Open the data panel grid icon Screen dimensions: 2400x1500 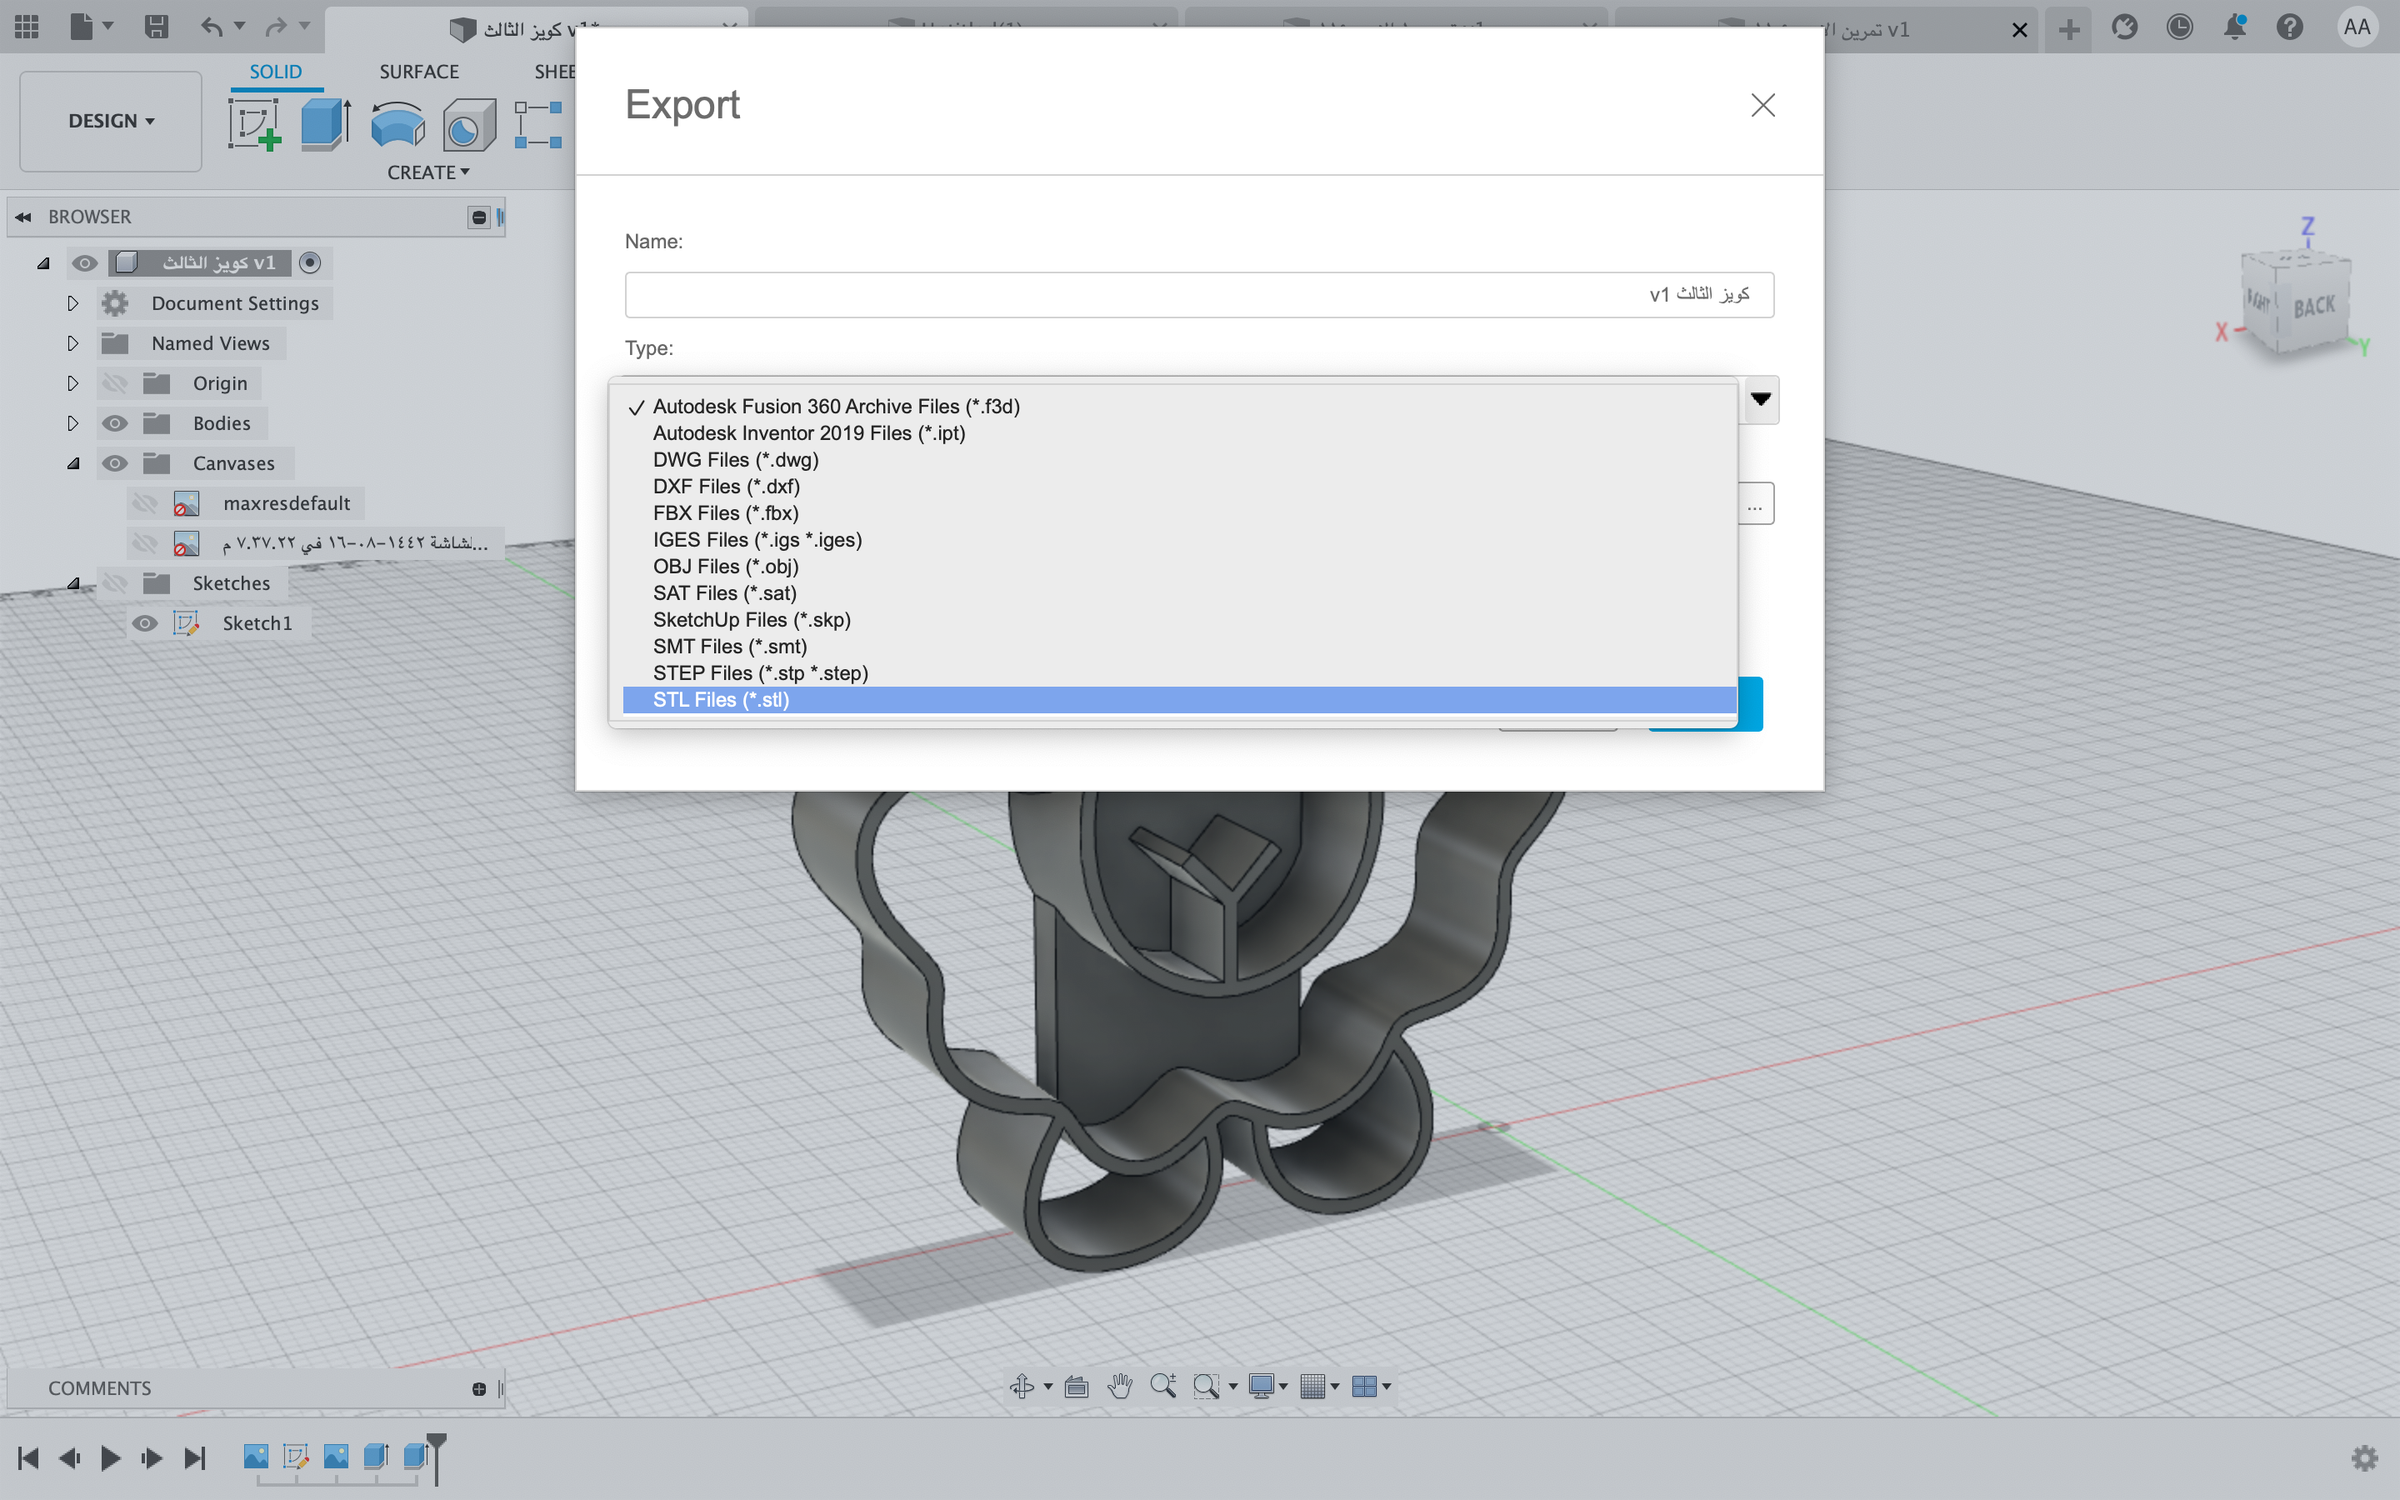(x=27, y=27)
